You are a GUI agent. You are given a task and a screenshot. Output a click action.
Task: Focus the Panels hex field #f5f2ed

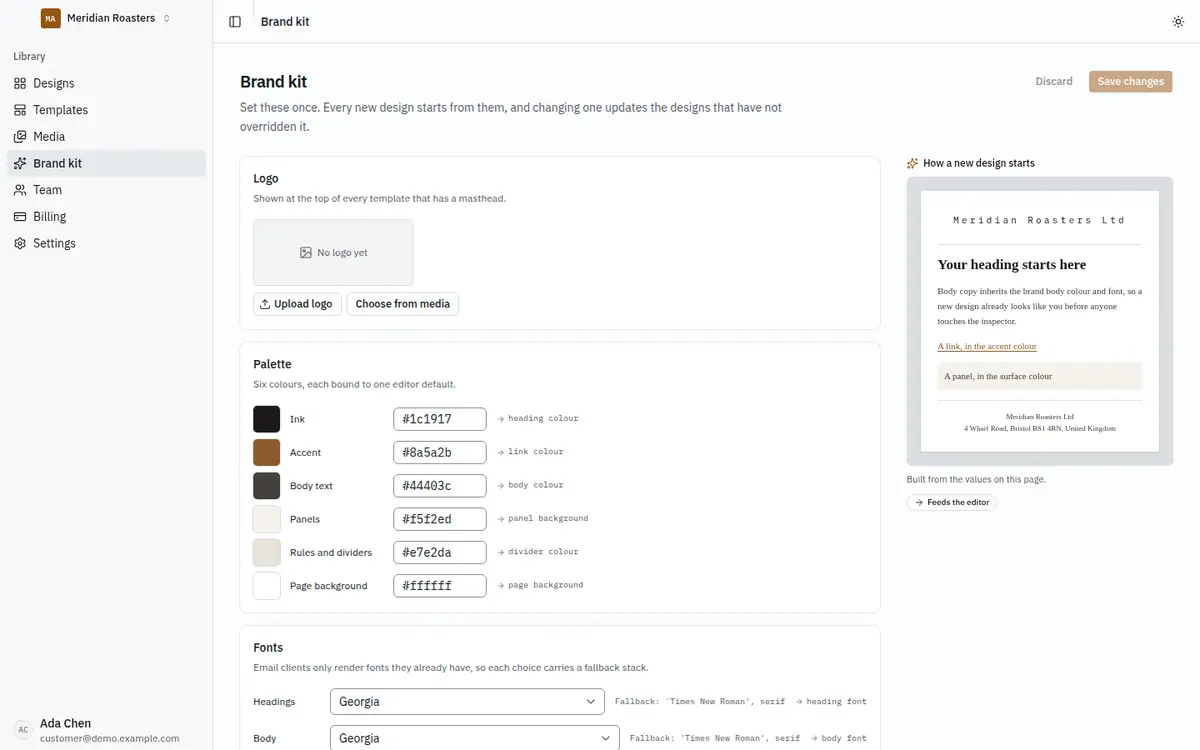click(440, 519)
